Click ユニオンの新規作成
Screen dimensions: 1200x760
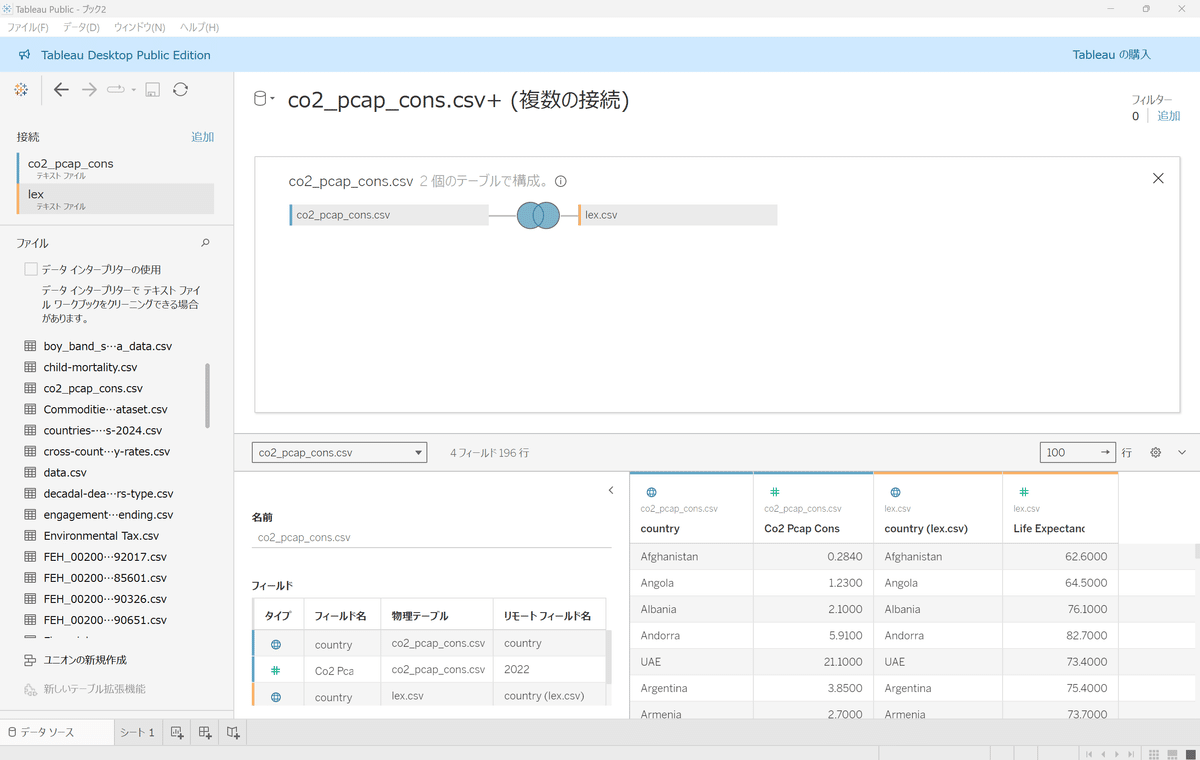point(84,660)
